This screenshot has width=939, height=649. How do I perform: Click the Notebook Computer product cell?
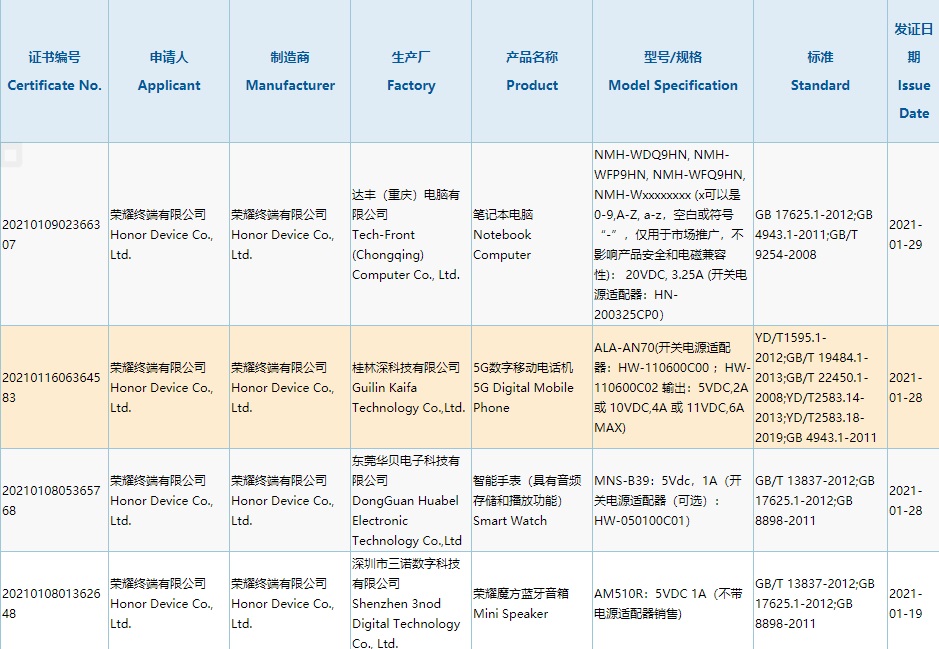click(503, 235)
